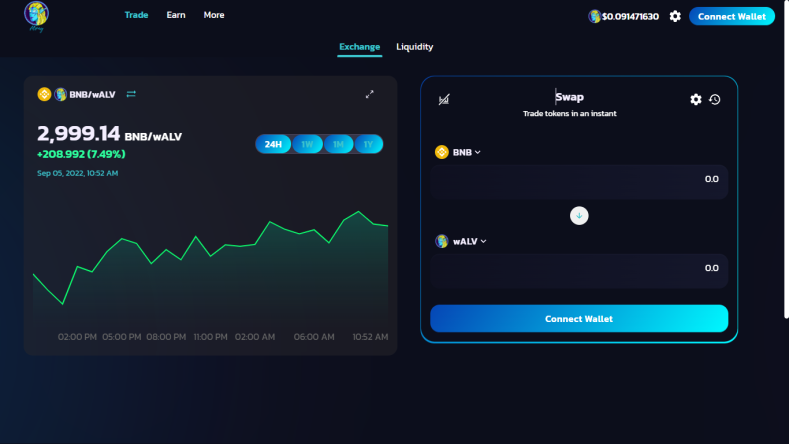This screenshot has width=789, height=444.
Task: Open swap settings gear in the Swap panel
Action: [695, 99]
